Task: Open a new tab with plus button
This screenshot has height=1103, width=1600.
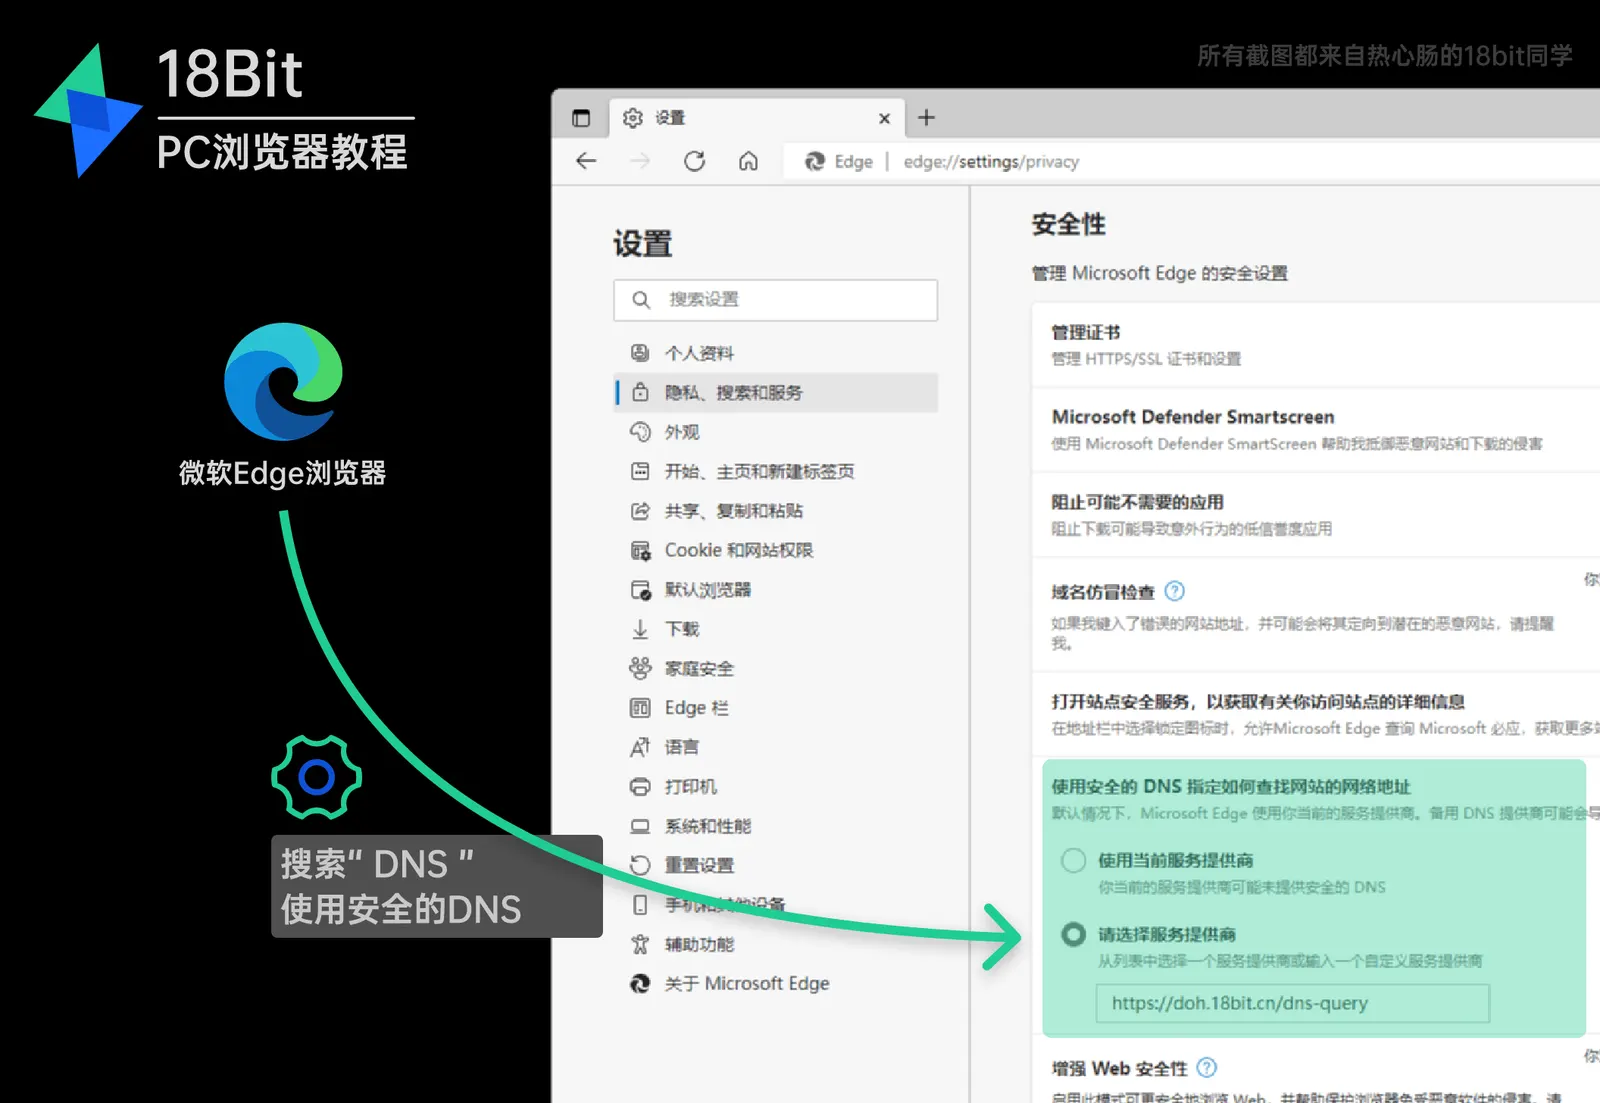Action: (927, 118)
